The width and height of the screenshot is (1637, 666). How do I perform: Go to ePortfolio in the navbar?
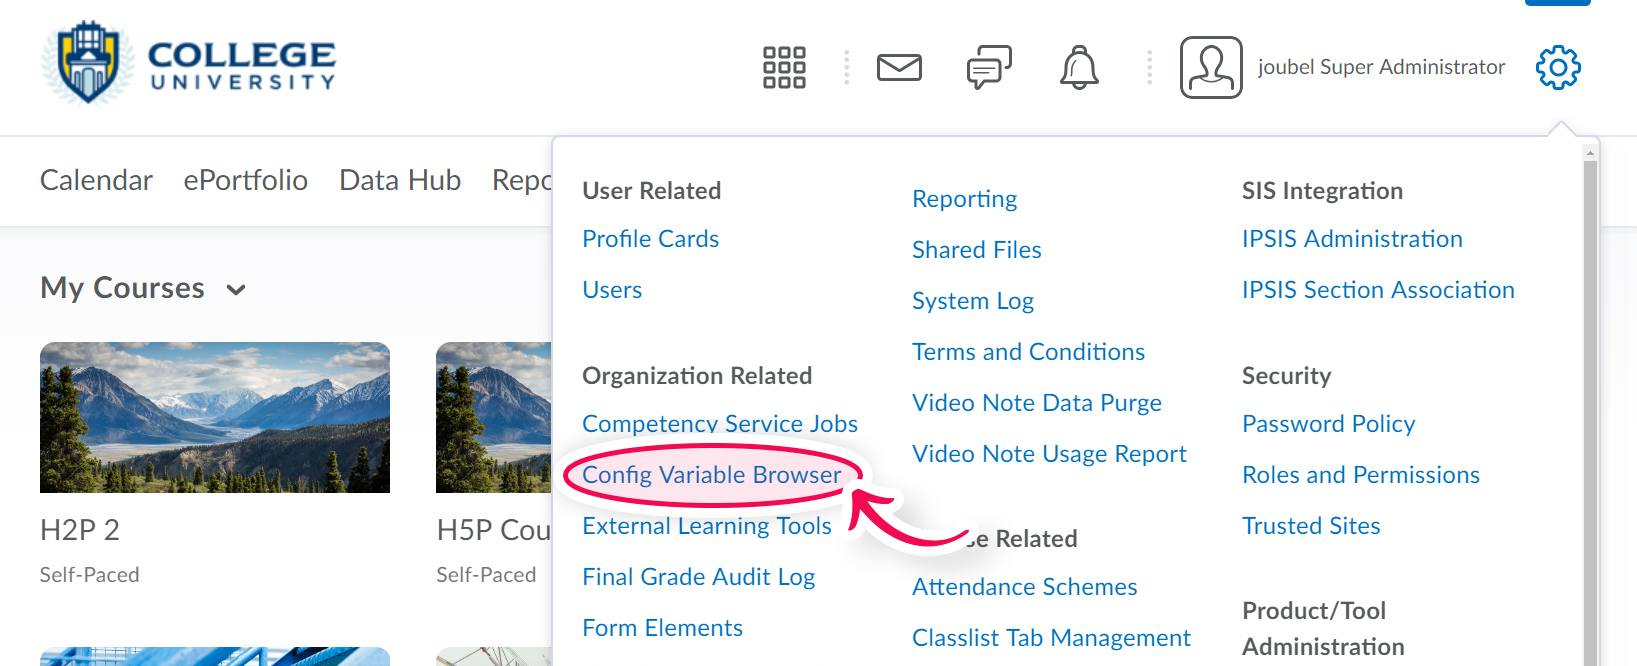245,180
